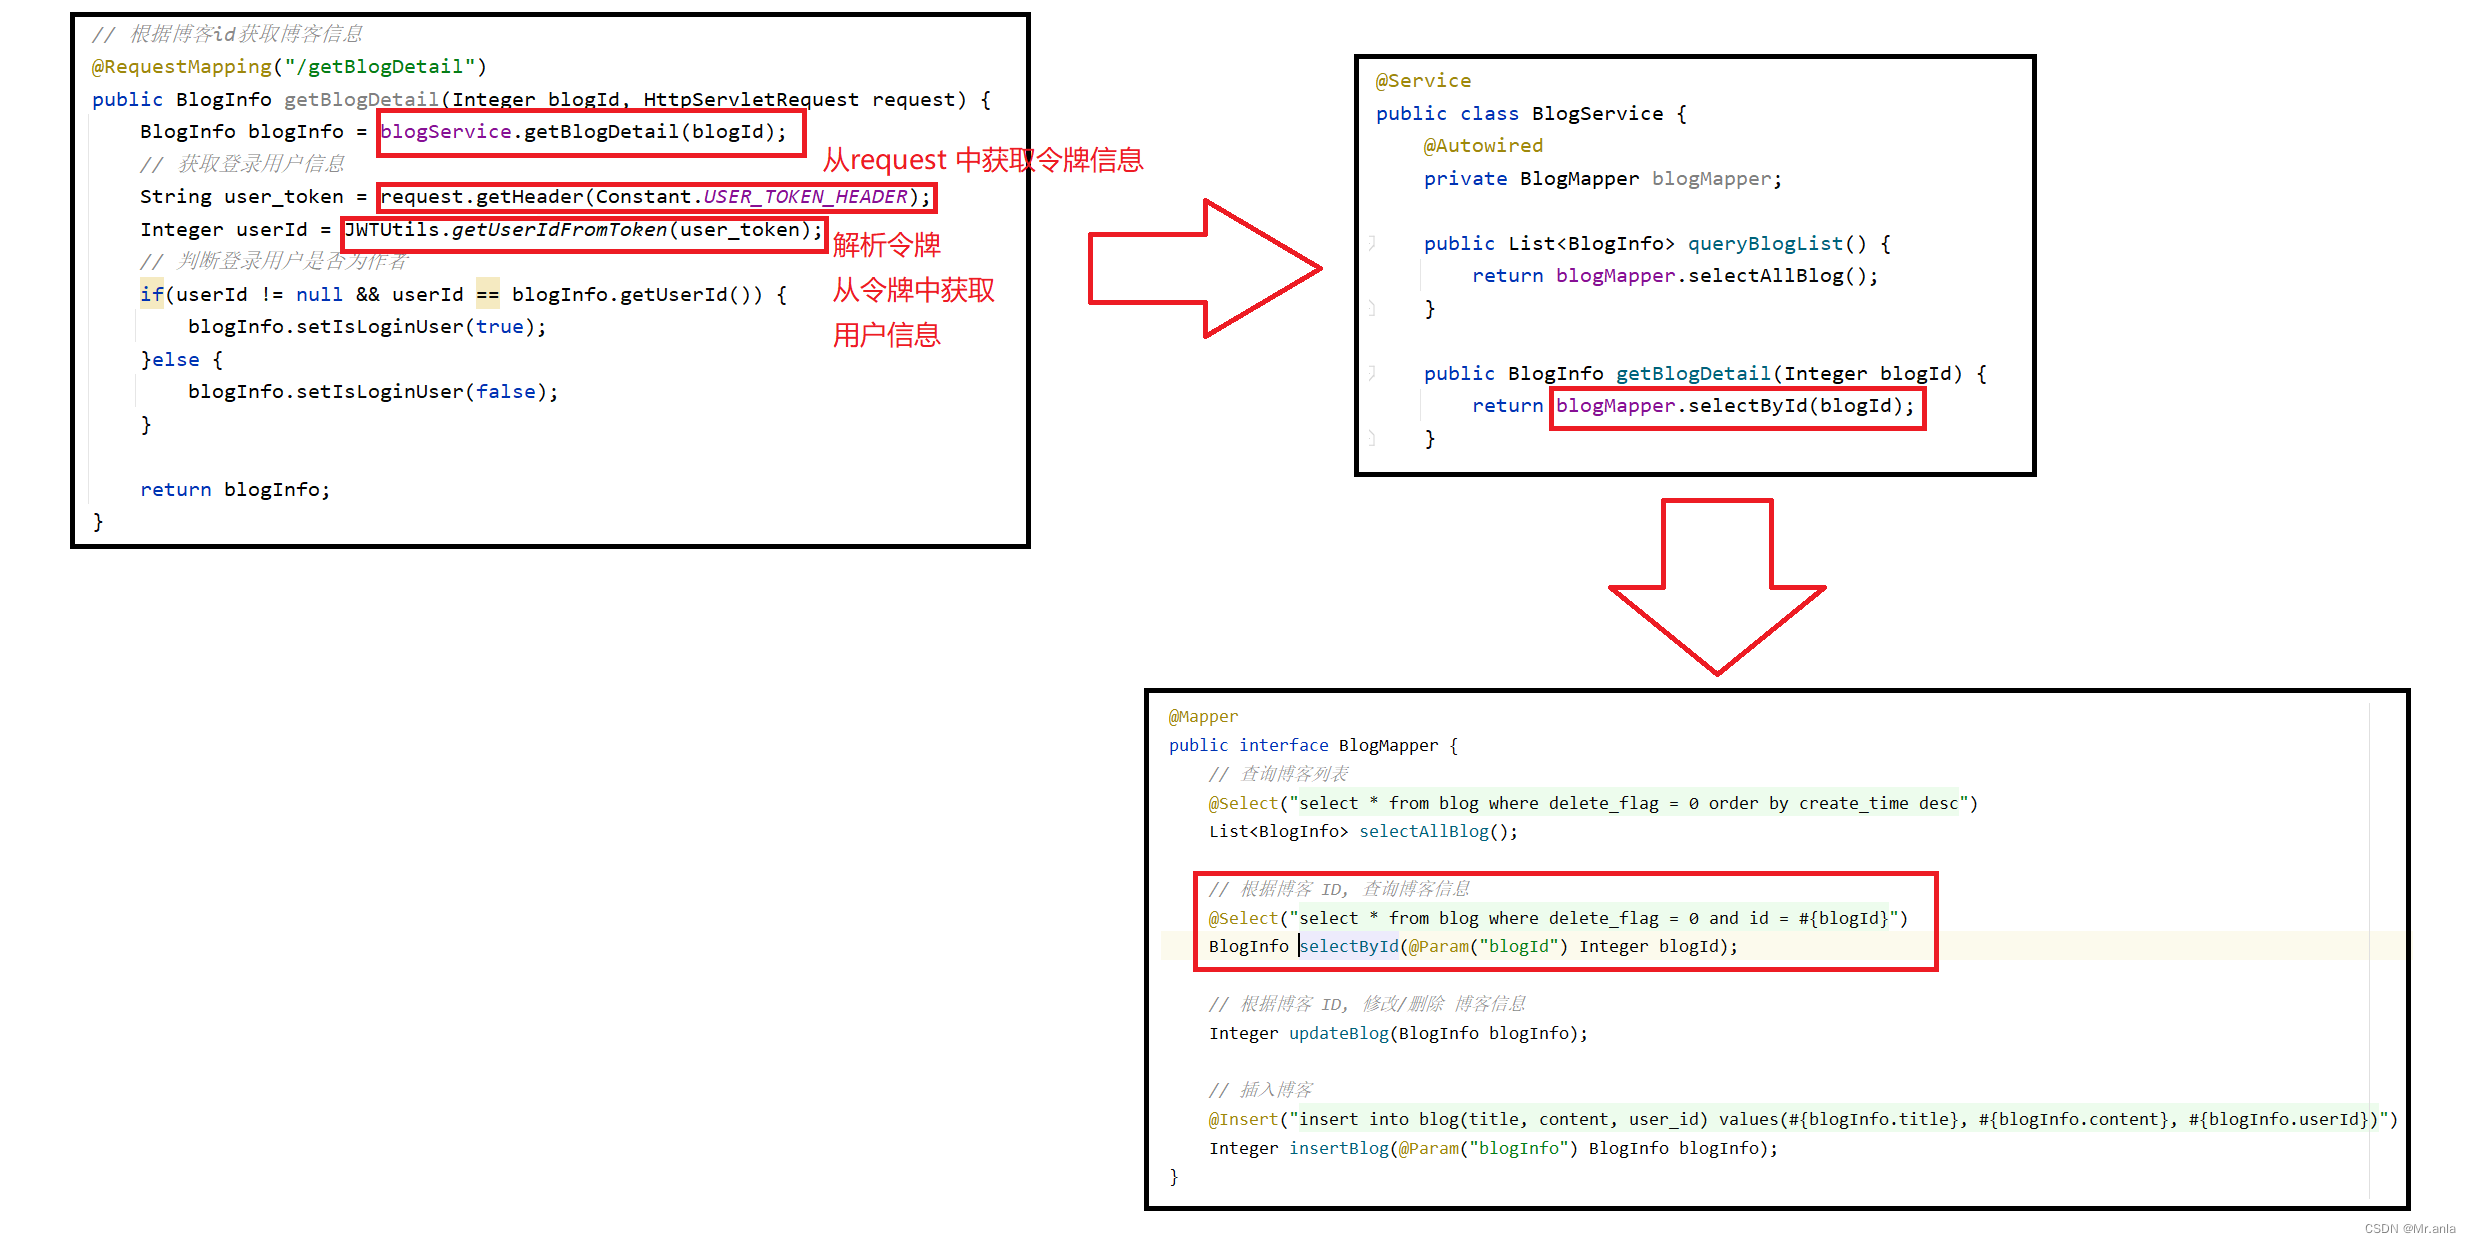Click 'Integer updateBlog(BlogInfo blogInfo);' declaration
This screenshot has height=1243, width=2471.
coord(1398,1034)
